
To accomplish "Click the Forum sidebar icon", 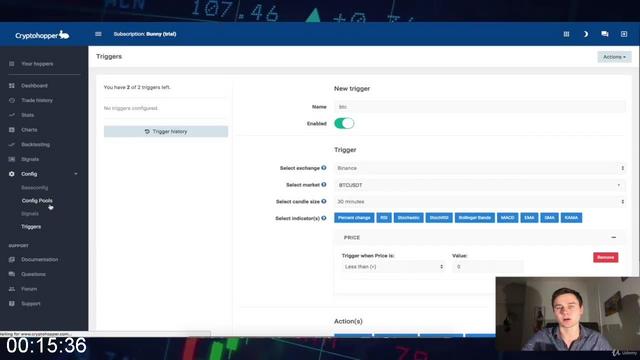I will pyautogui.click(x=11, y=289).
